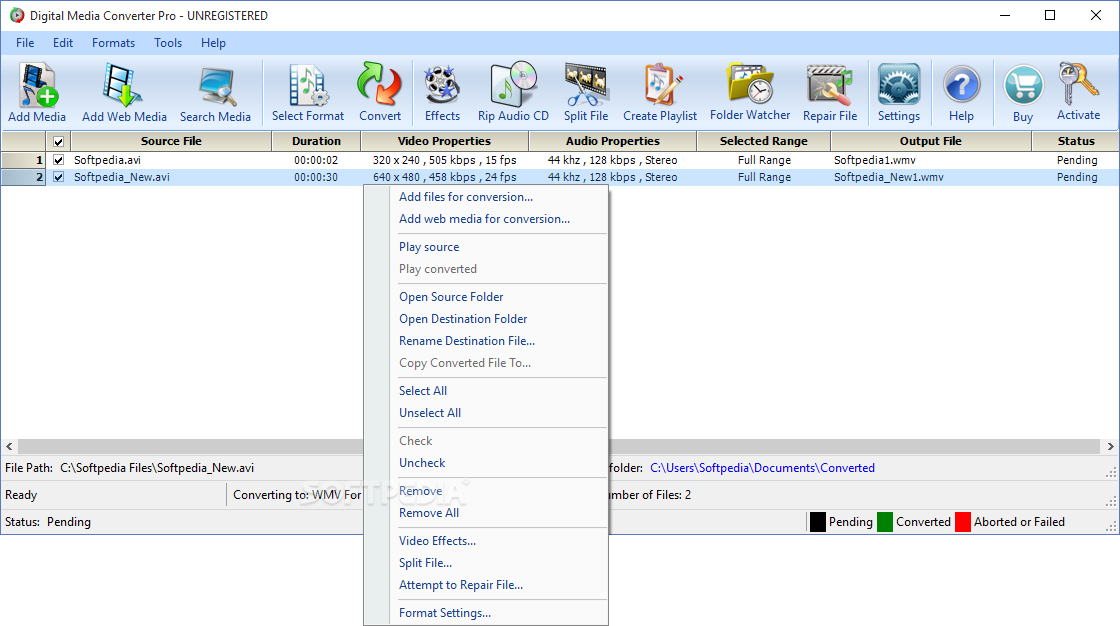
Task: Click the Add Media toolbar icon
Action: click(x=37, y=93)
